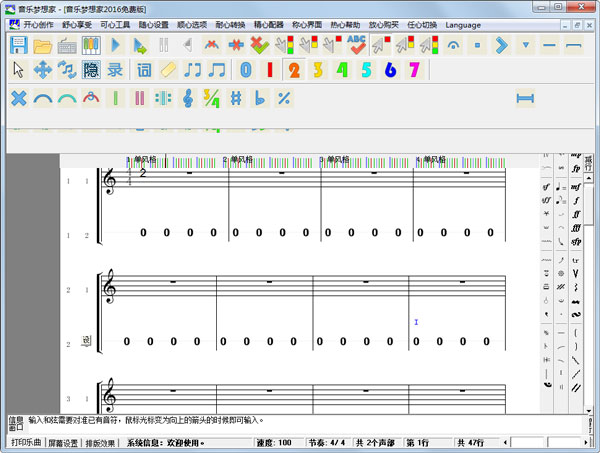Run the ABC spell check icon
600x453 pixels.
tap(356, 44)
